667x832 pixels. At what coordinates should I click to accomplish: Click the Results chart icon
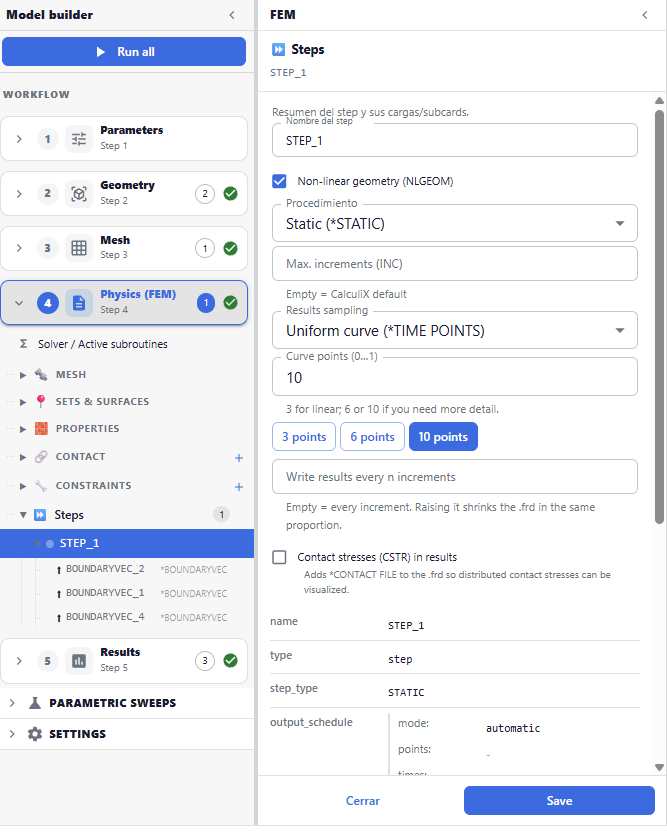pyautogui.click(x=79, y=661)
